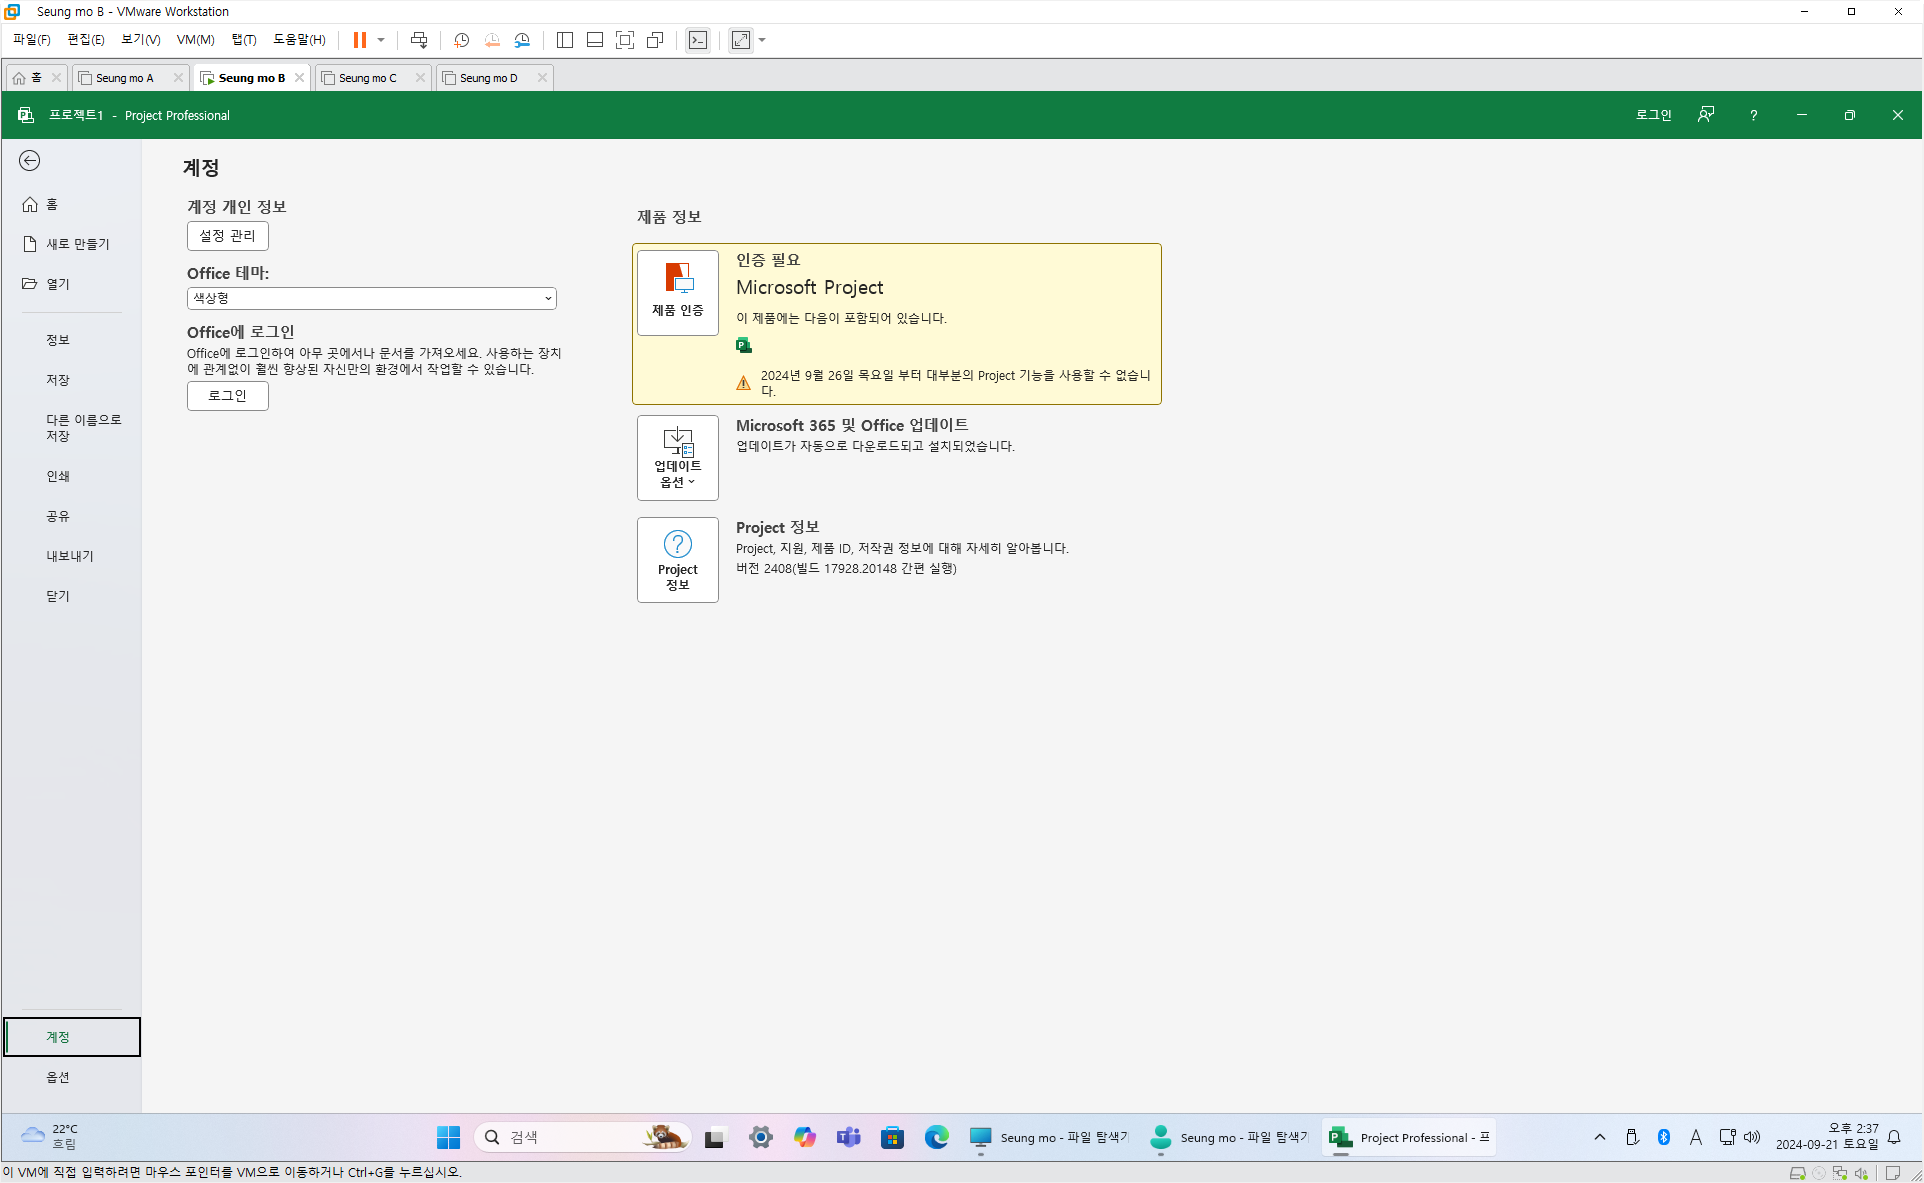Enter VMware full screen mode icon

point(625,40)
